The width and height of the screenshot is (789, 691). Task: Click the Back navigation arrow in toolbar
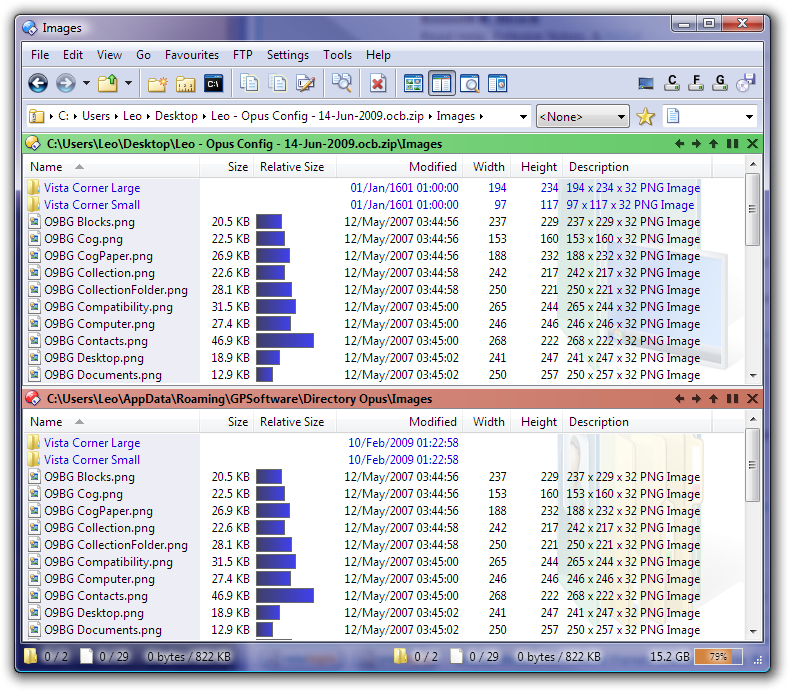click(38, 84)
